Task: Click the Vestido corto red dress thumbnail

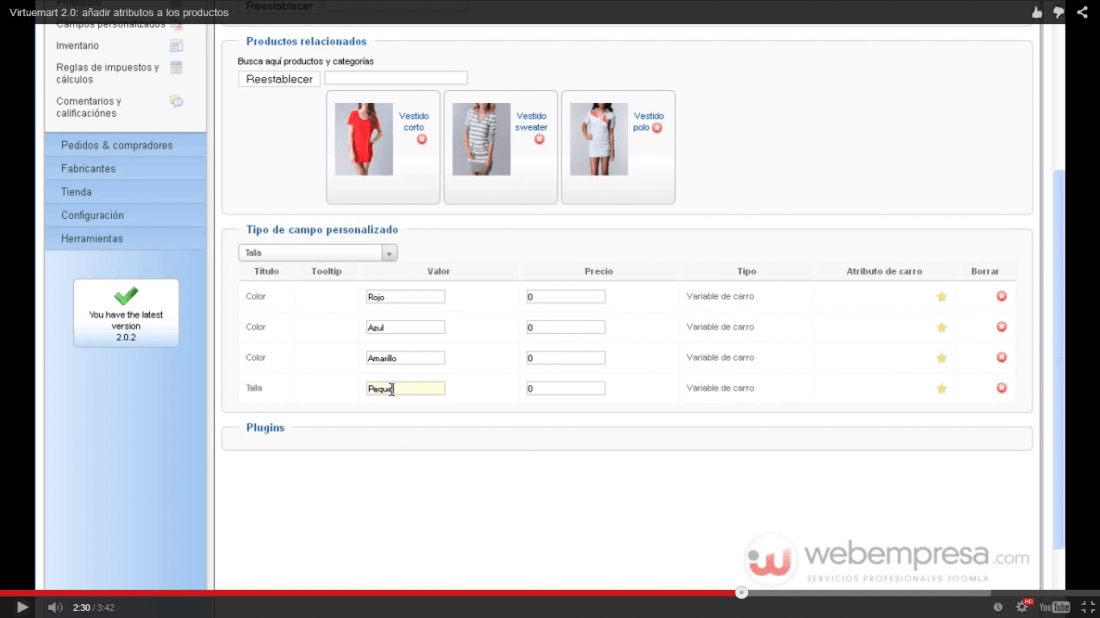Action: [363, 139]
